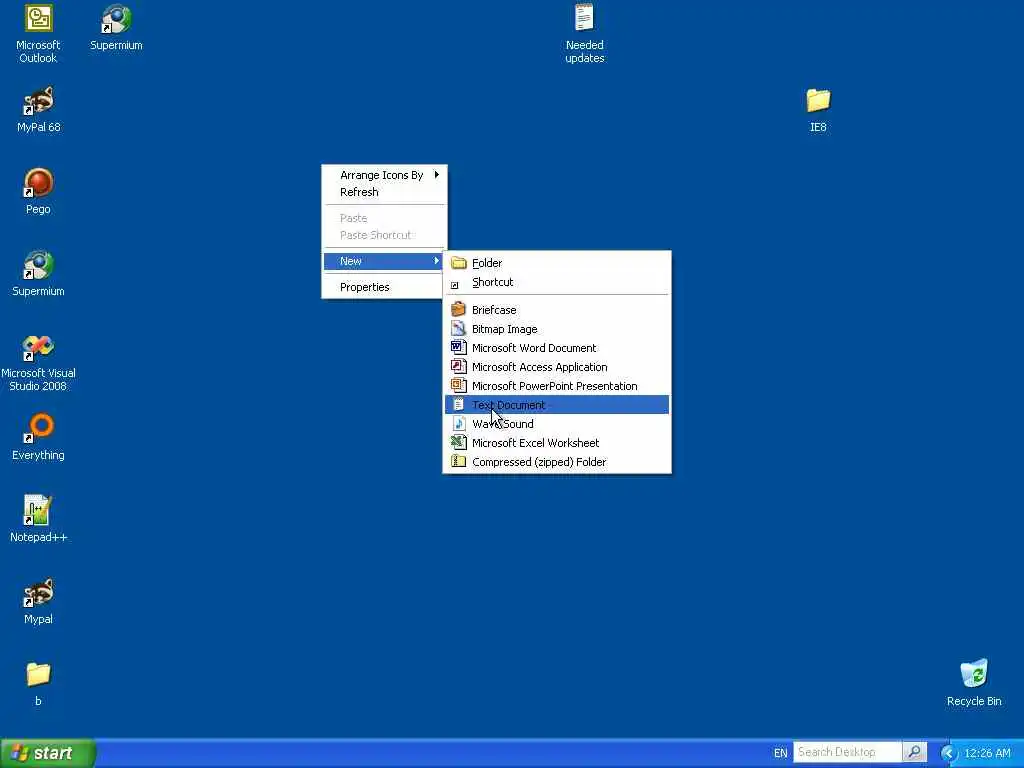1024x768 pixels.
Task: Click the Everything search shortcut icon
Action: [x=38, y=438]
